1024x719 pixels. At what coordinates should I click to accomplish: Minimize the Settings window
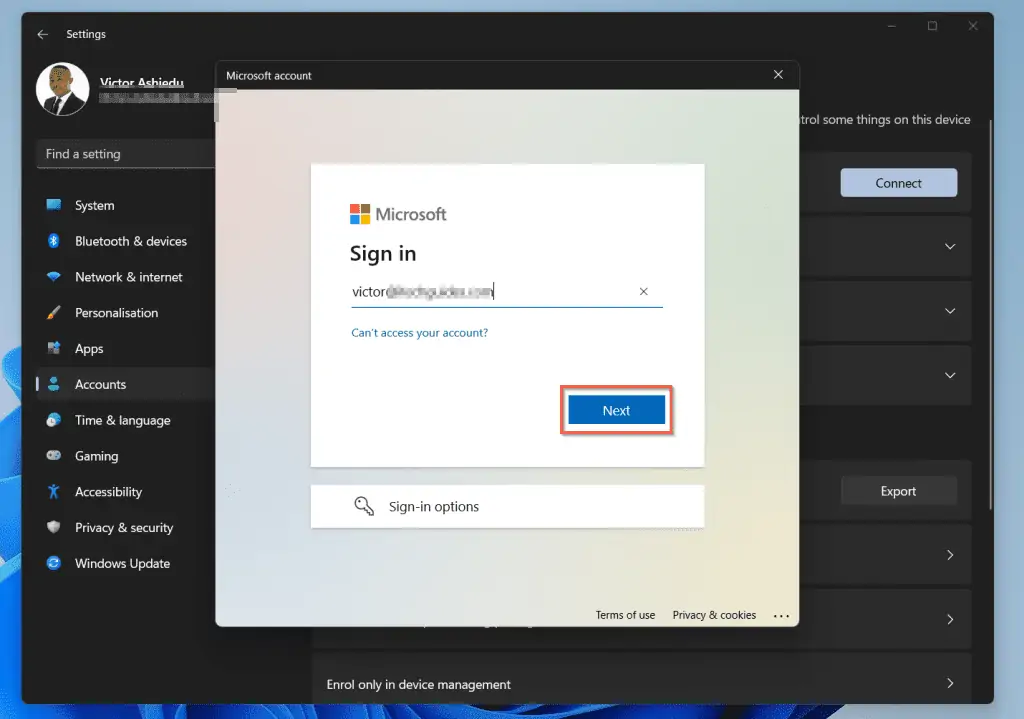tap(892, 26)
